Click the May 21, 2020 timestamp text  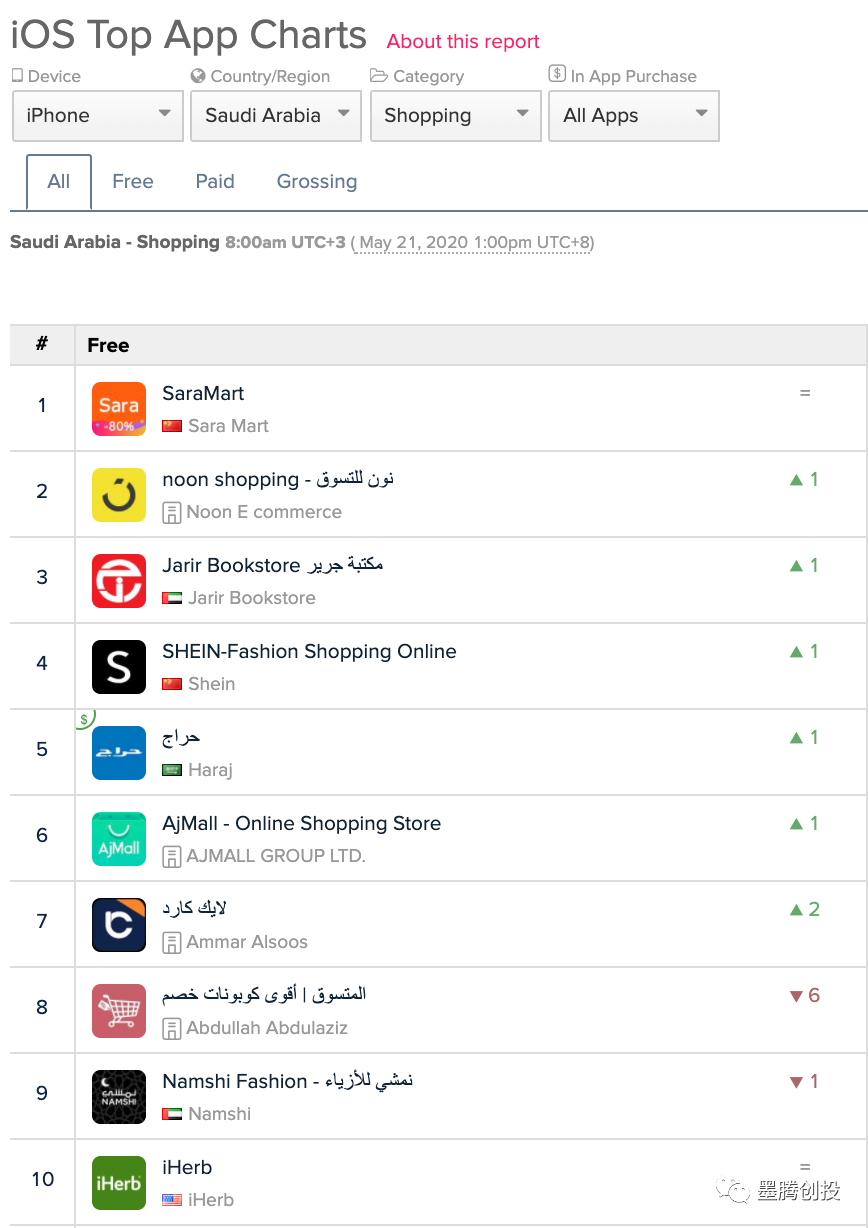tap(472, 243)
